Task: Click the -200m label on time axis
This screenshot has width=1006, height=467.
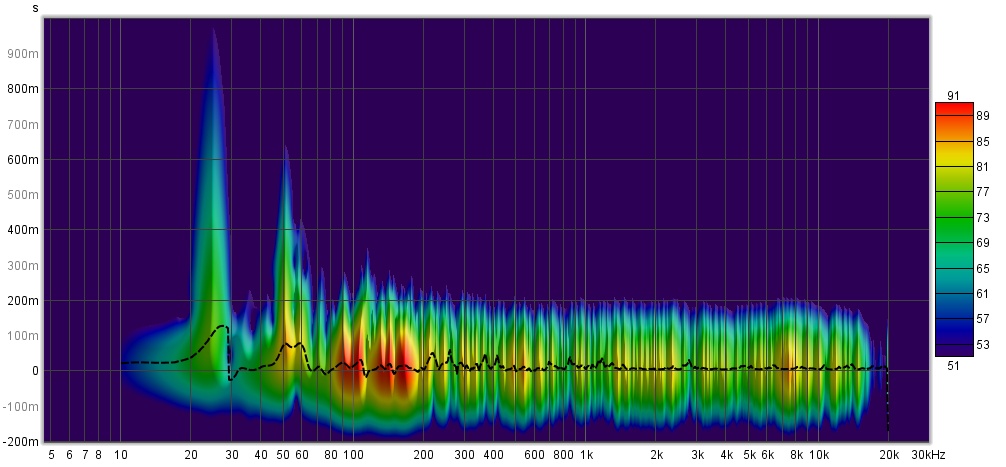Action: coord(21,442)
